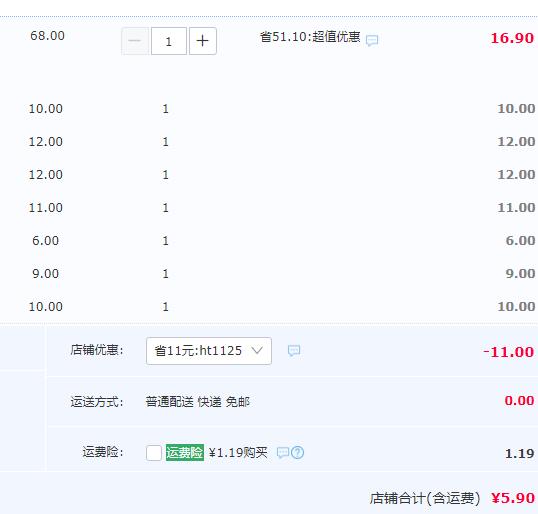Open comment icon beside 超值优惠
Viewport: 538px width, 514px height.
click(x=372, y=40)
